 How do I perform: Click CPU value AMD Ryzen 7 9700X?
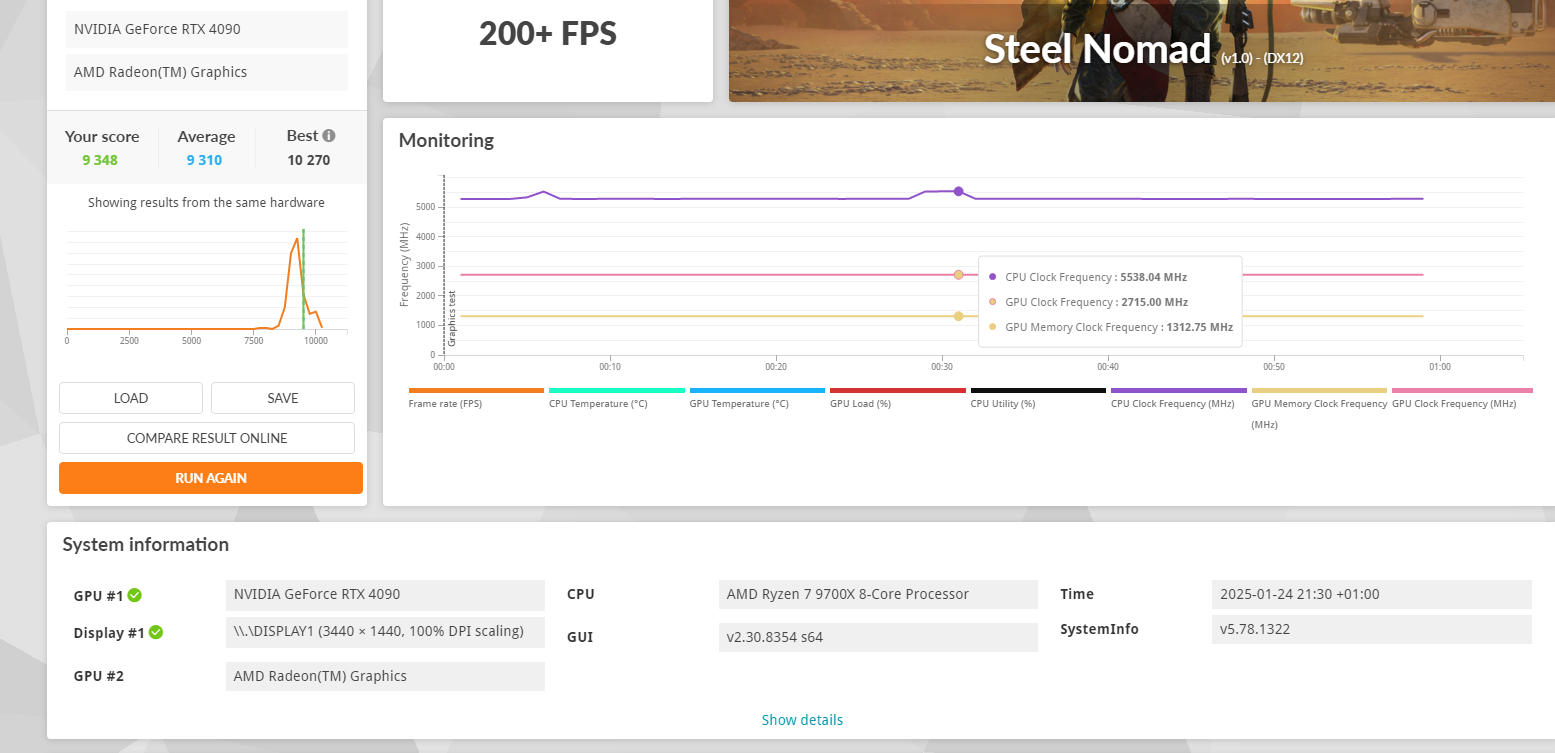tap(878, 594)
